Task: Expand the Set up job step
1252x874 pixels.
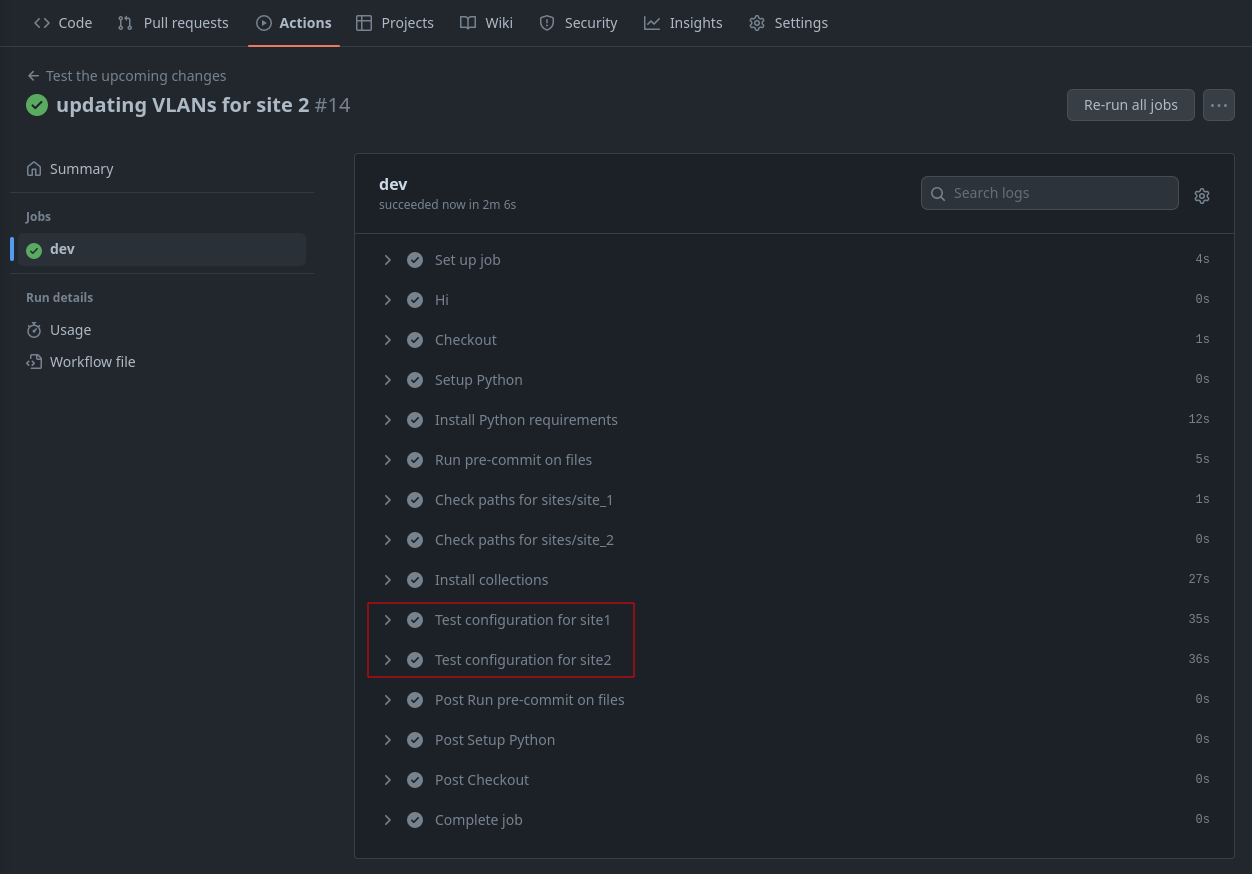Action: 388,260
